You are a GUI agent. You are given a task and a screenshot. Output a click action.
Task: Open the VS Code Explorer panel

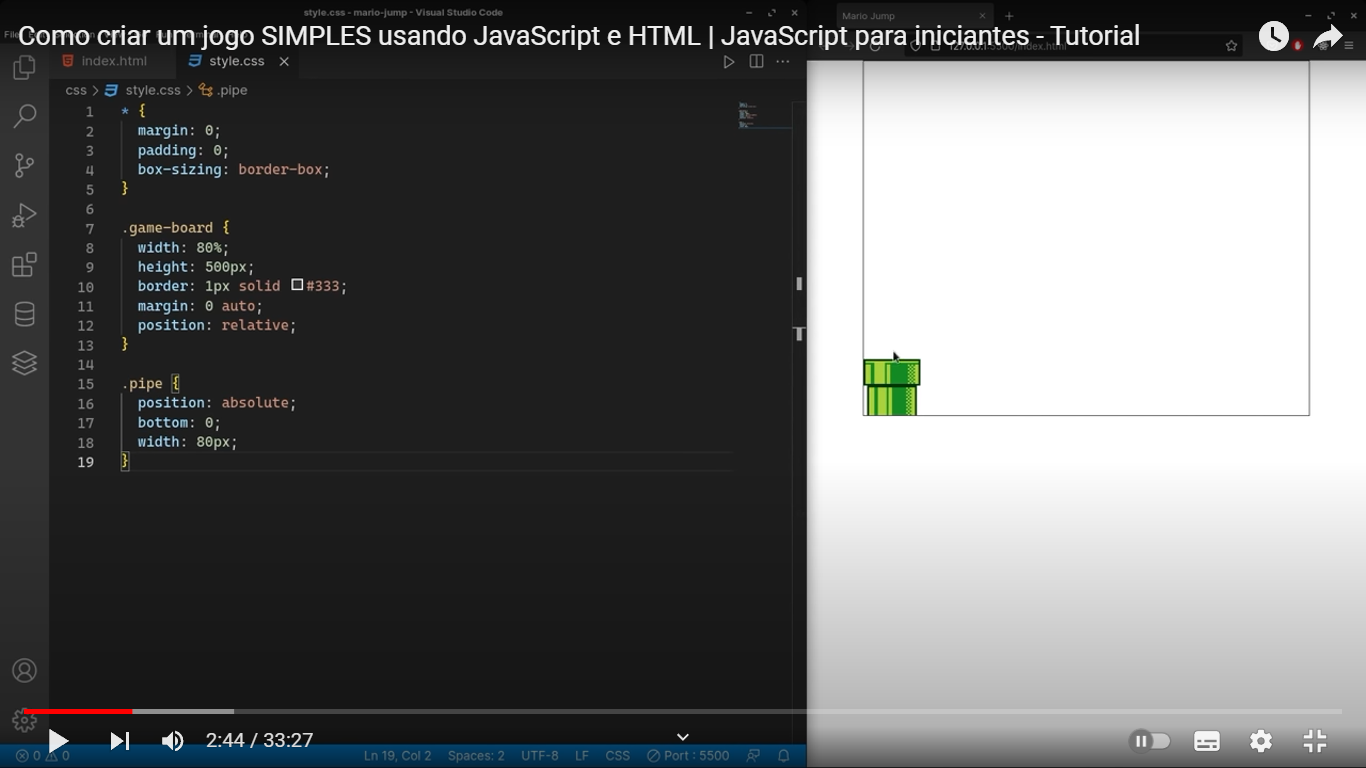pos(24,68)
